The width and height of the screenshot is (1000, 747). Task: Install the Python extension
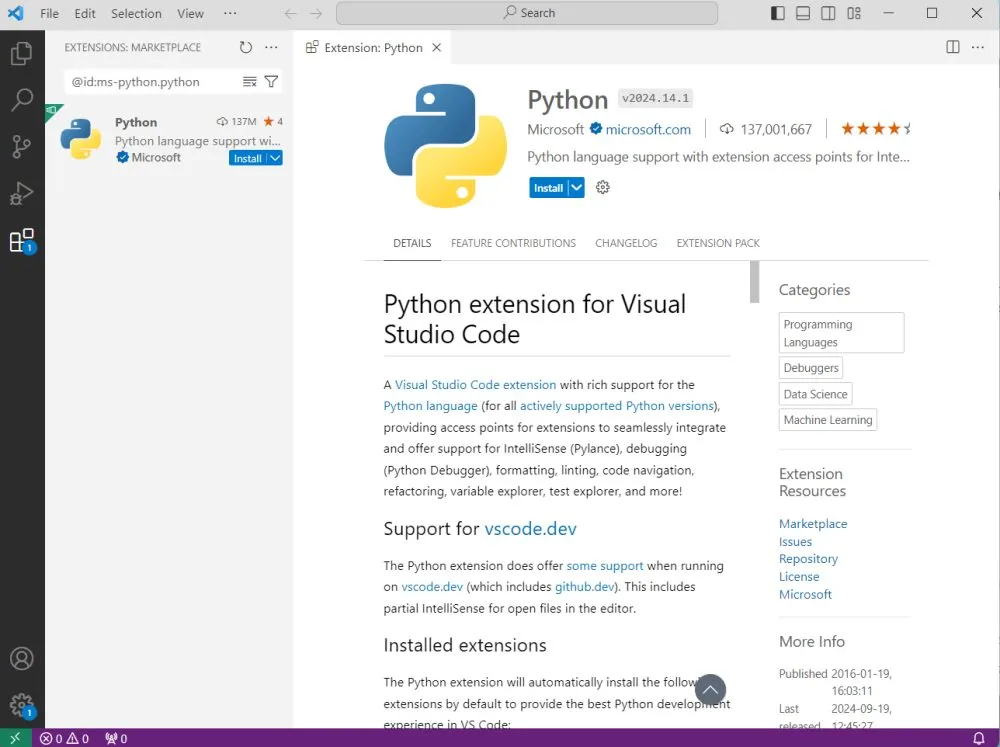pyautogui.click(x=548, y=187)
